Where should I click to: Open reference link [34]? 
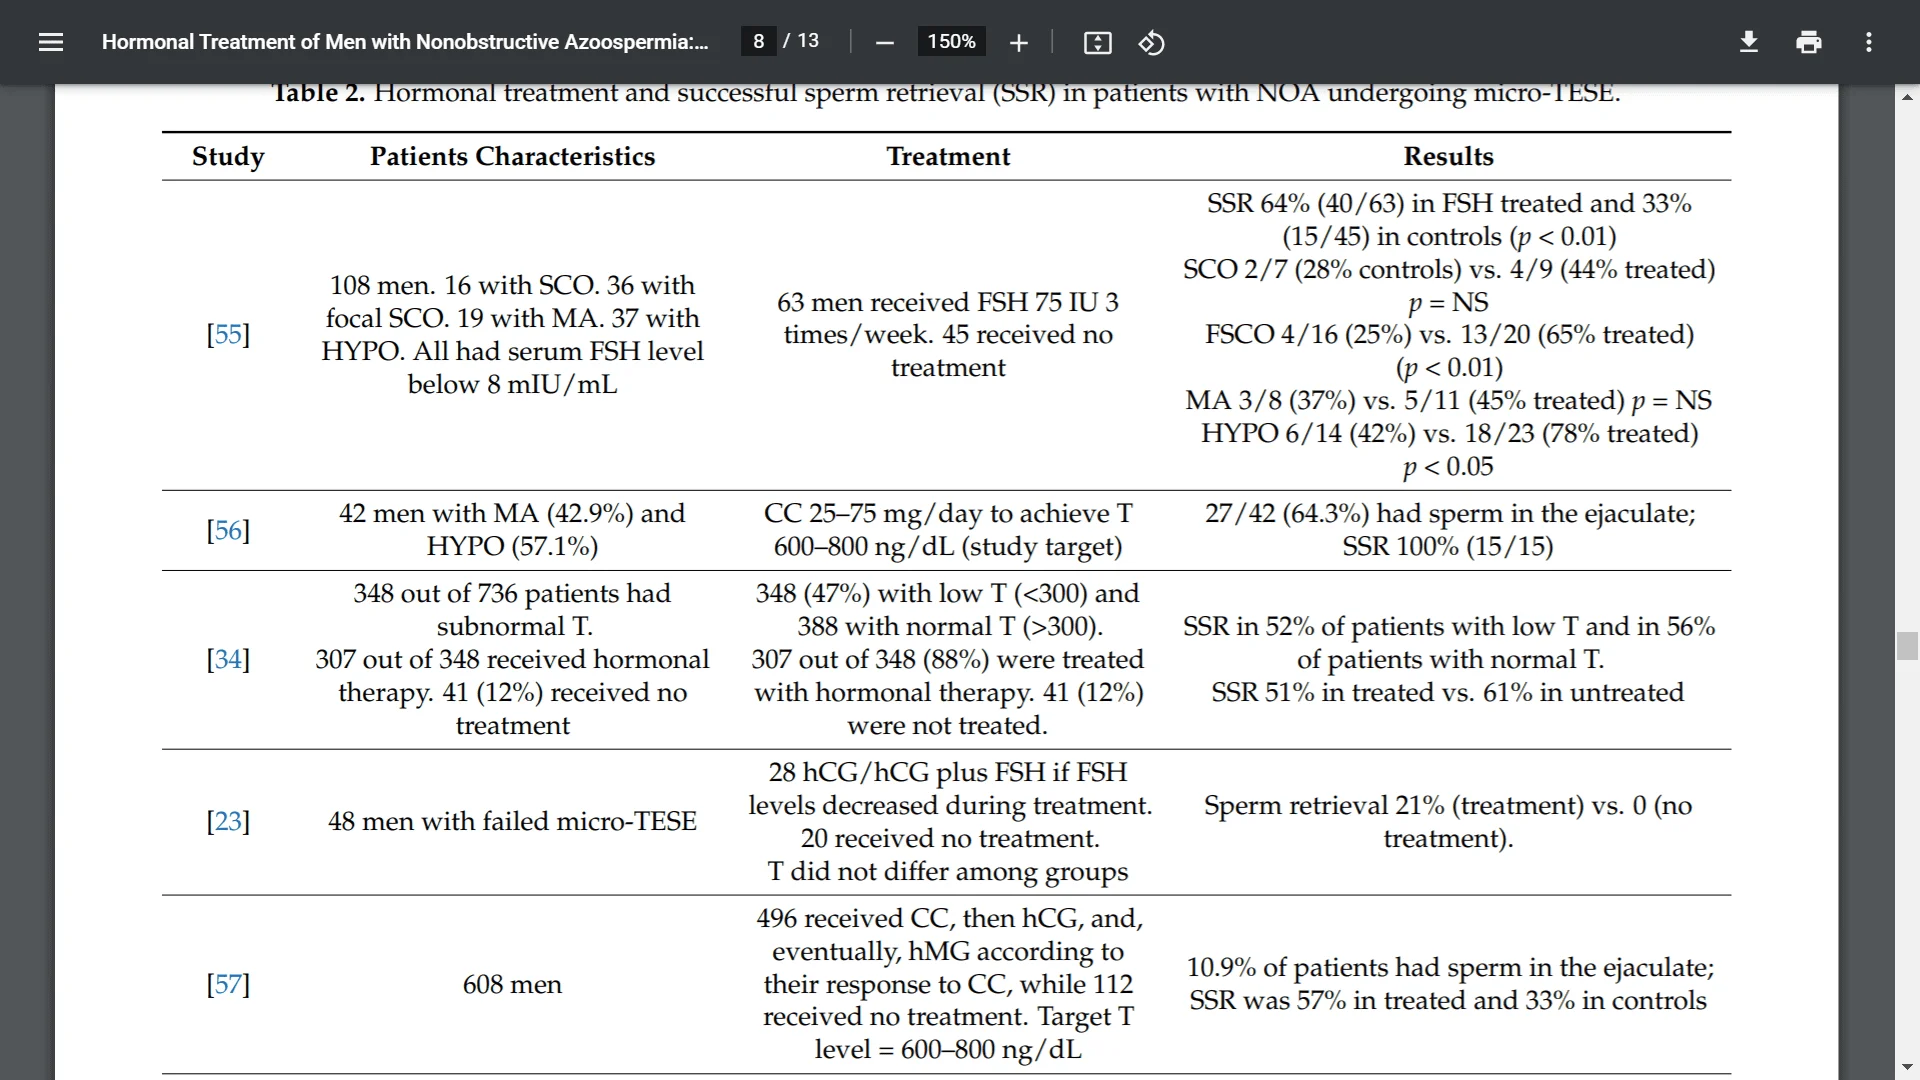[228, 659]
